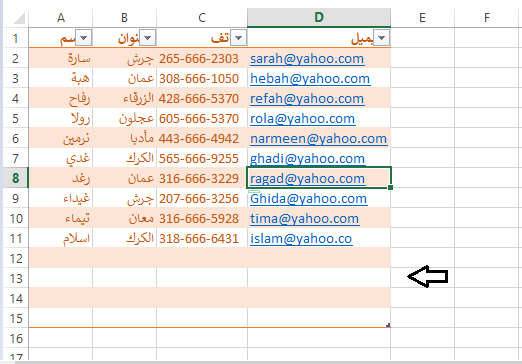The width and height of the screenshot is (522, 364).
Task: Select row 16 header
Action: pyautogui.click(x=16, y=339)
